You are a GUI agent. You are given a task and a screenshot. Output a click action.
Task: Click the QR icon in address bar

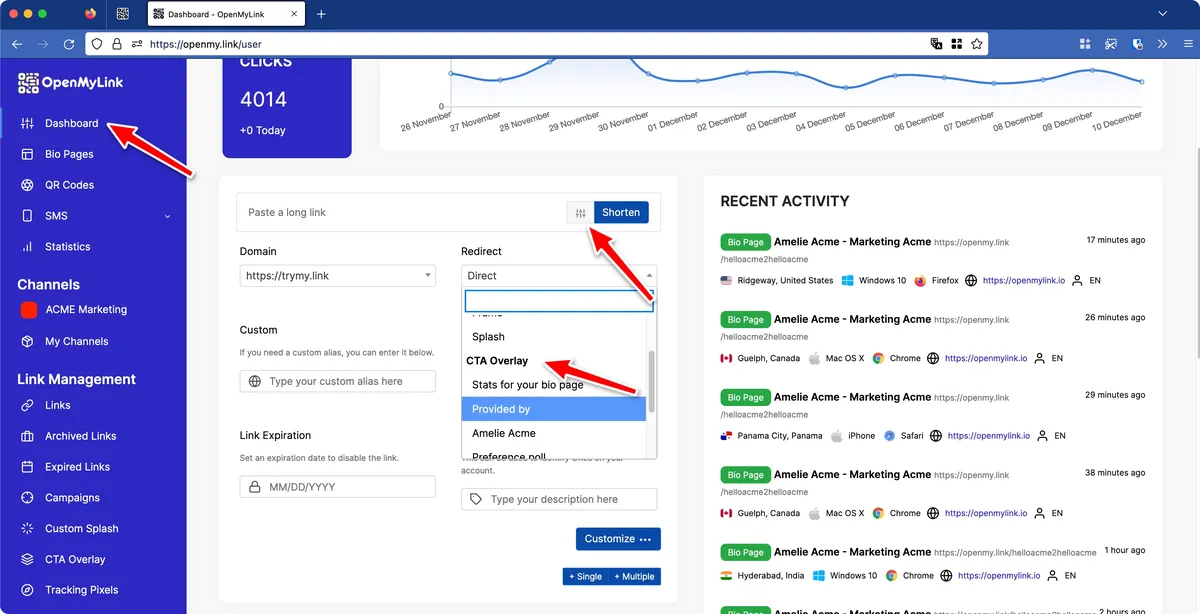click(956, 44)
